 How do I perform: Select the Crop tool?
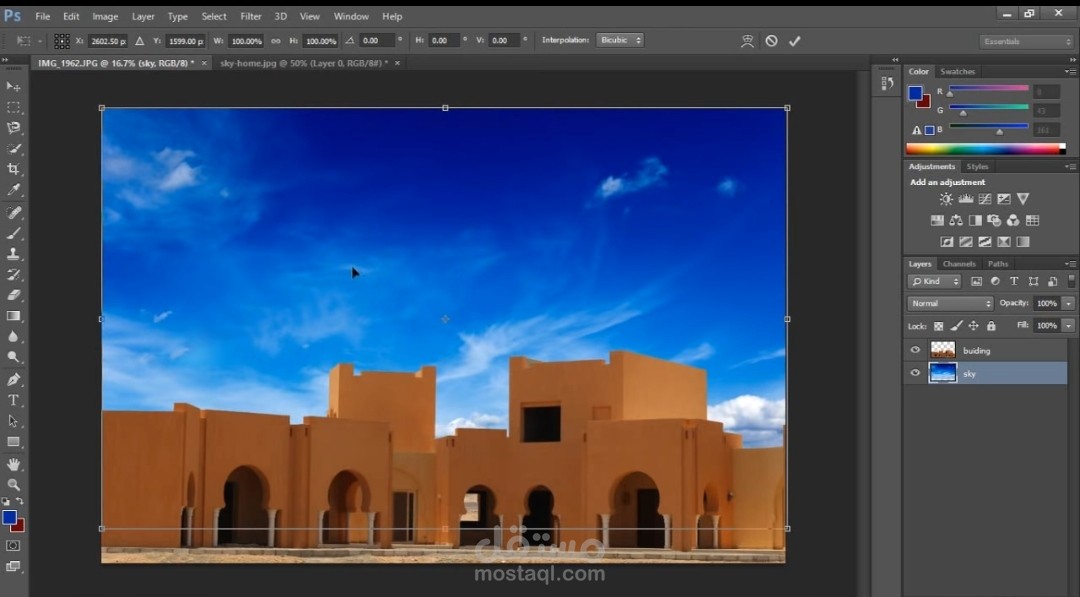(x=13, y=168)
